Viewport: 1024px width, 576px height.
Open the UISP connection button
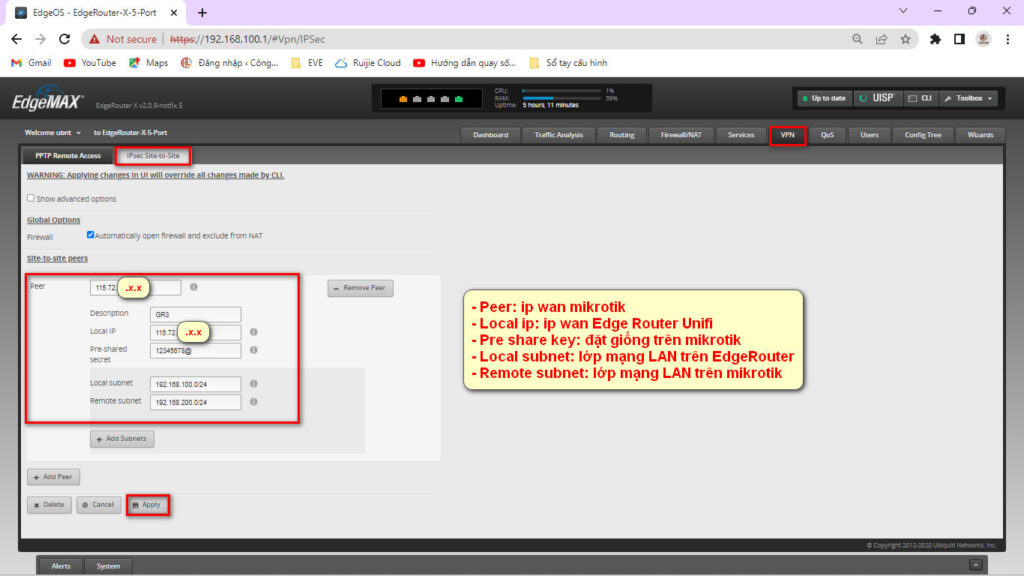click(x=876, y=98)
